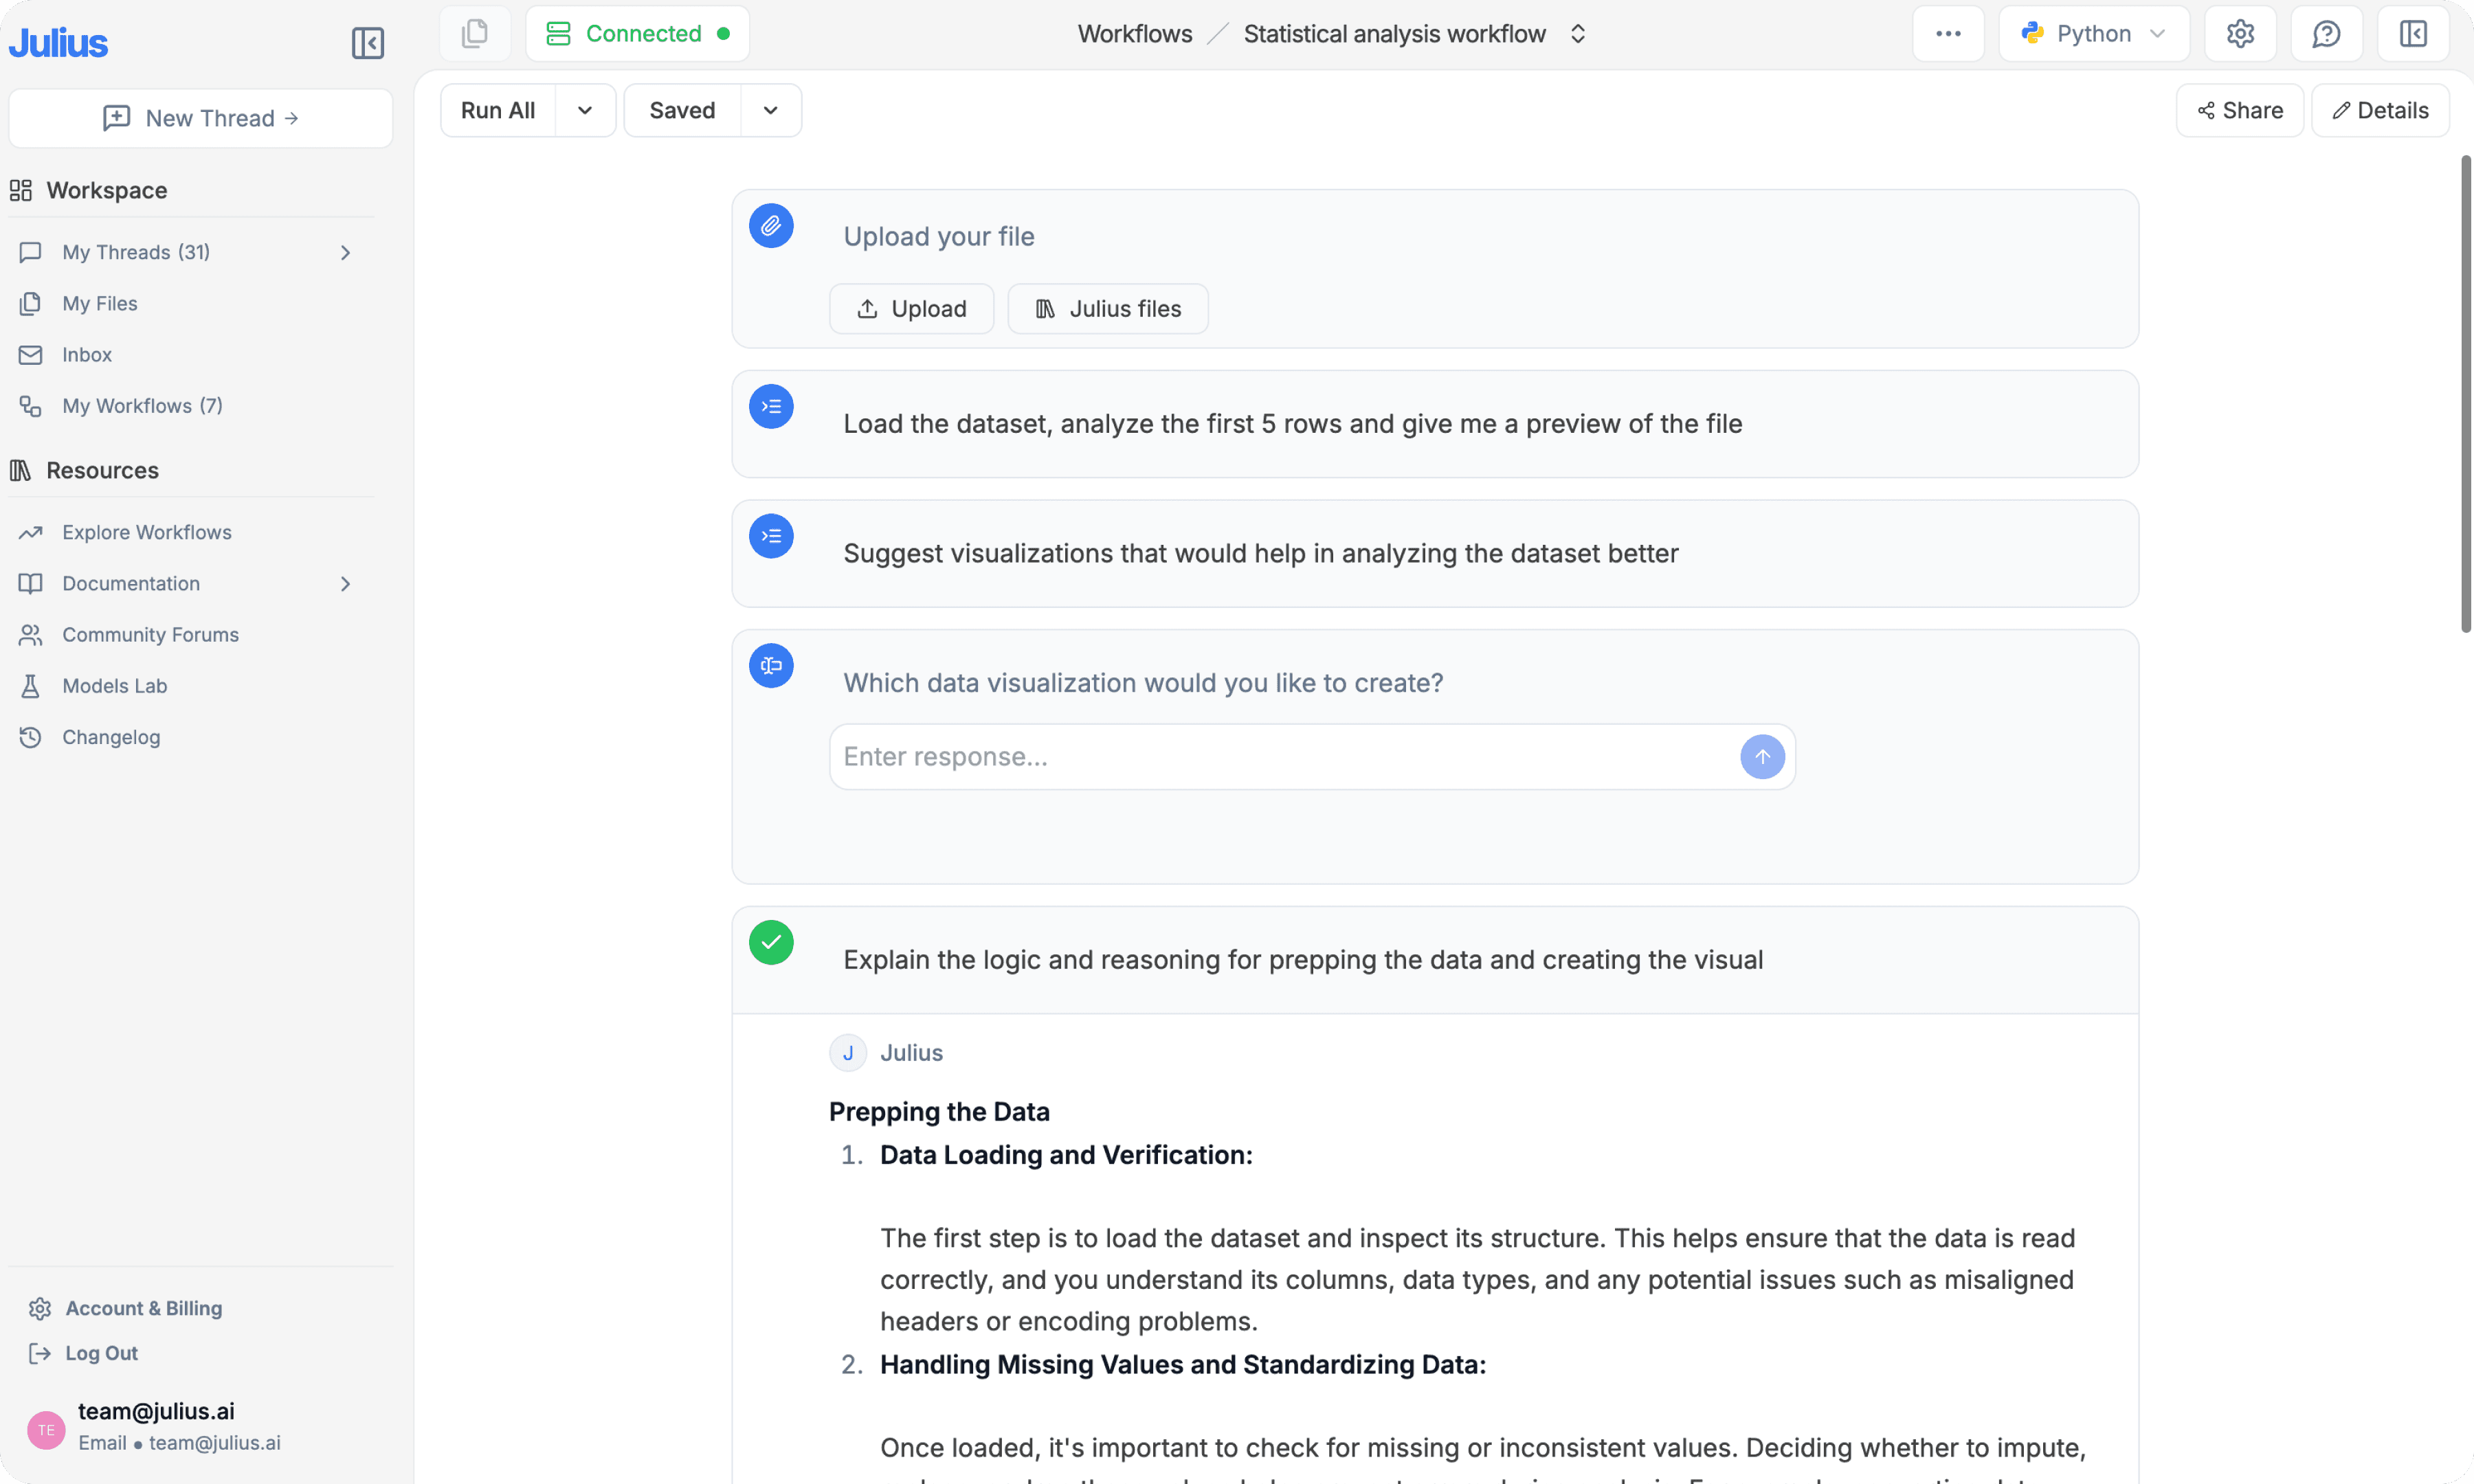Click the Enter response input field
2474x1484 pixels.
point(1280,757)
